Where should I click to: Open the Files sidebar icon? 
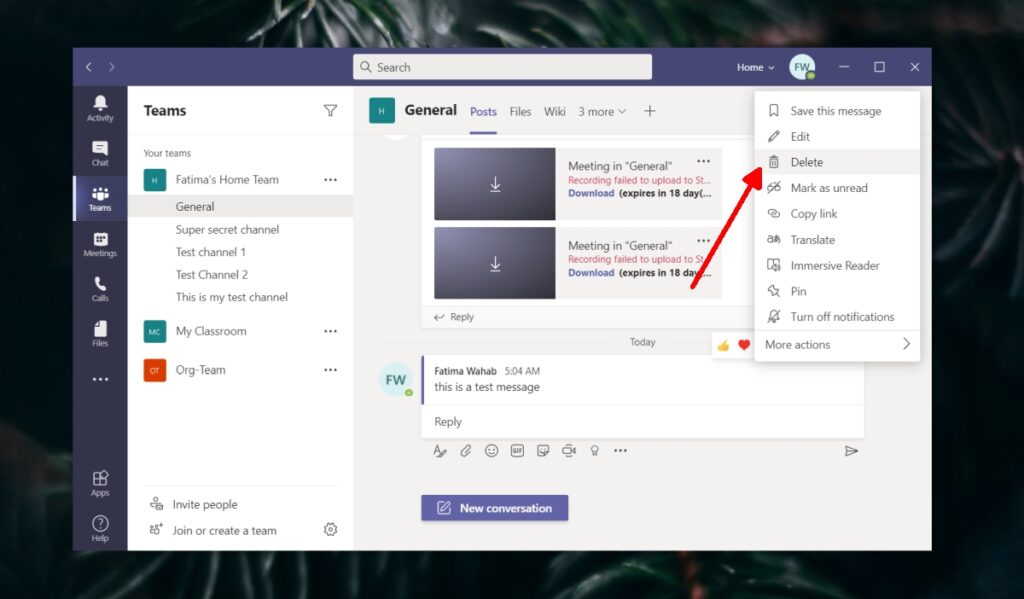(99, 334)
